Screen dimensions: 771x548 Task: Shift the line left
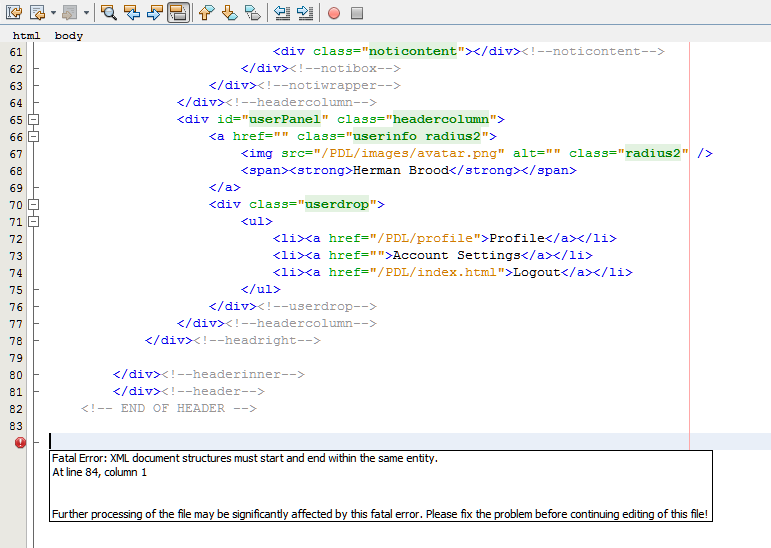[x=282, y=13]
